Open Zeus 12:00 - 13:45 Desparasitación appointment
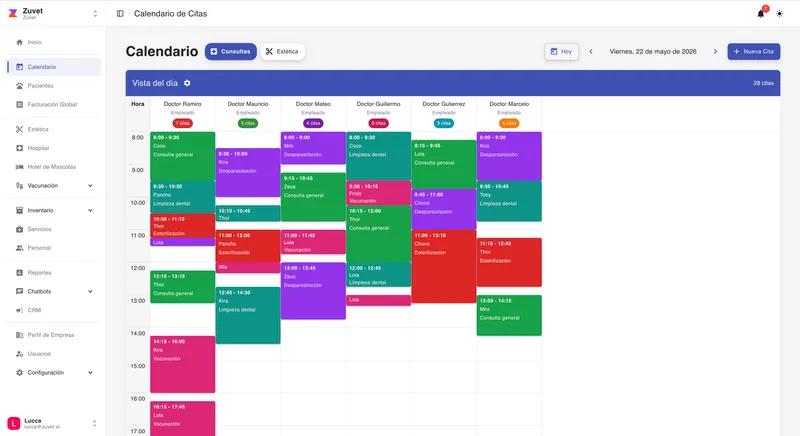This screenshot has width=800, height=436. tap(313, 291)
